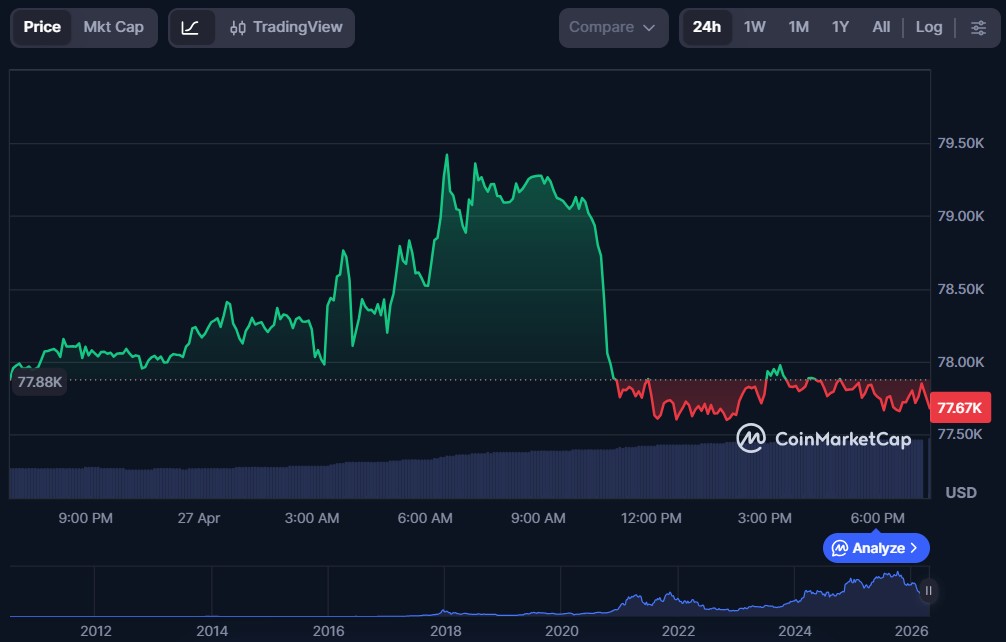
Task: Click the Analyze button
Action: point(875,548)
